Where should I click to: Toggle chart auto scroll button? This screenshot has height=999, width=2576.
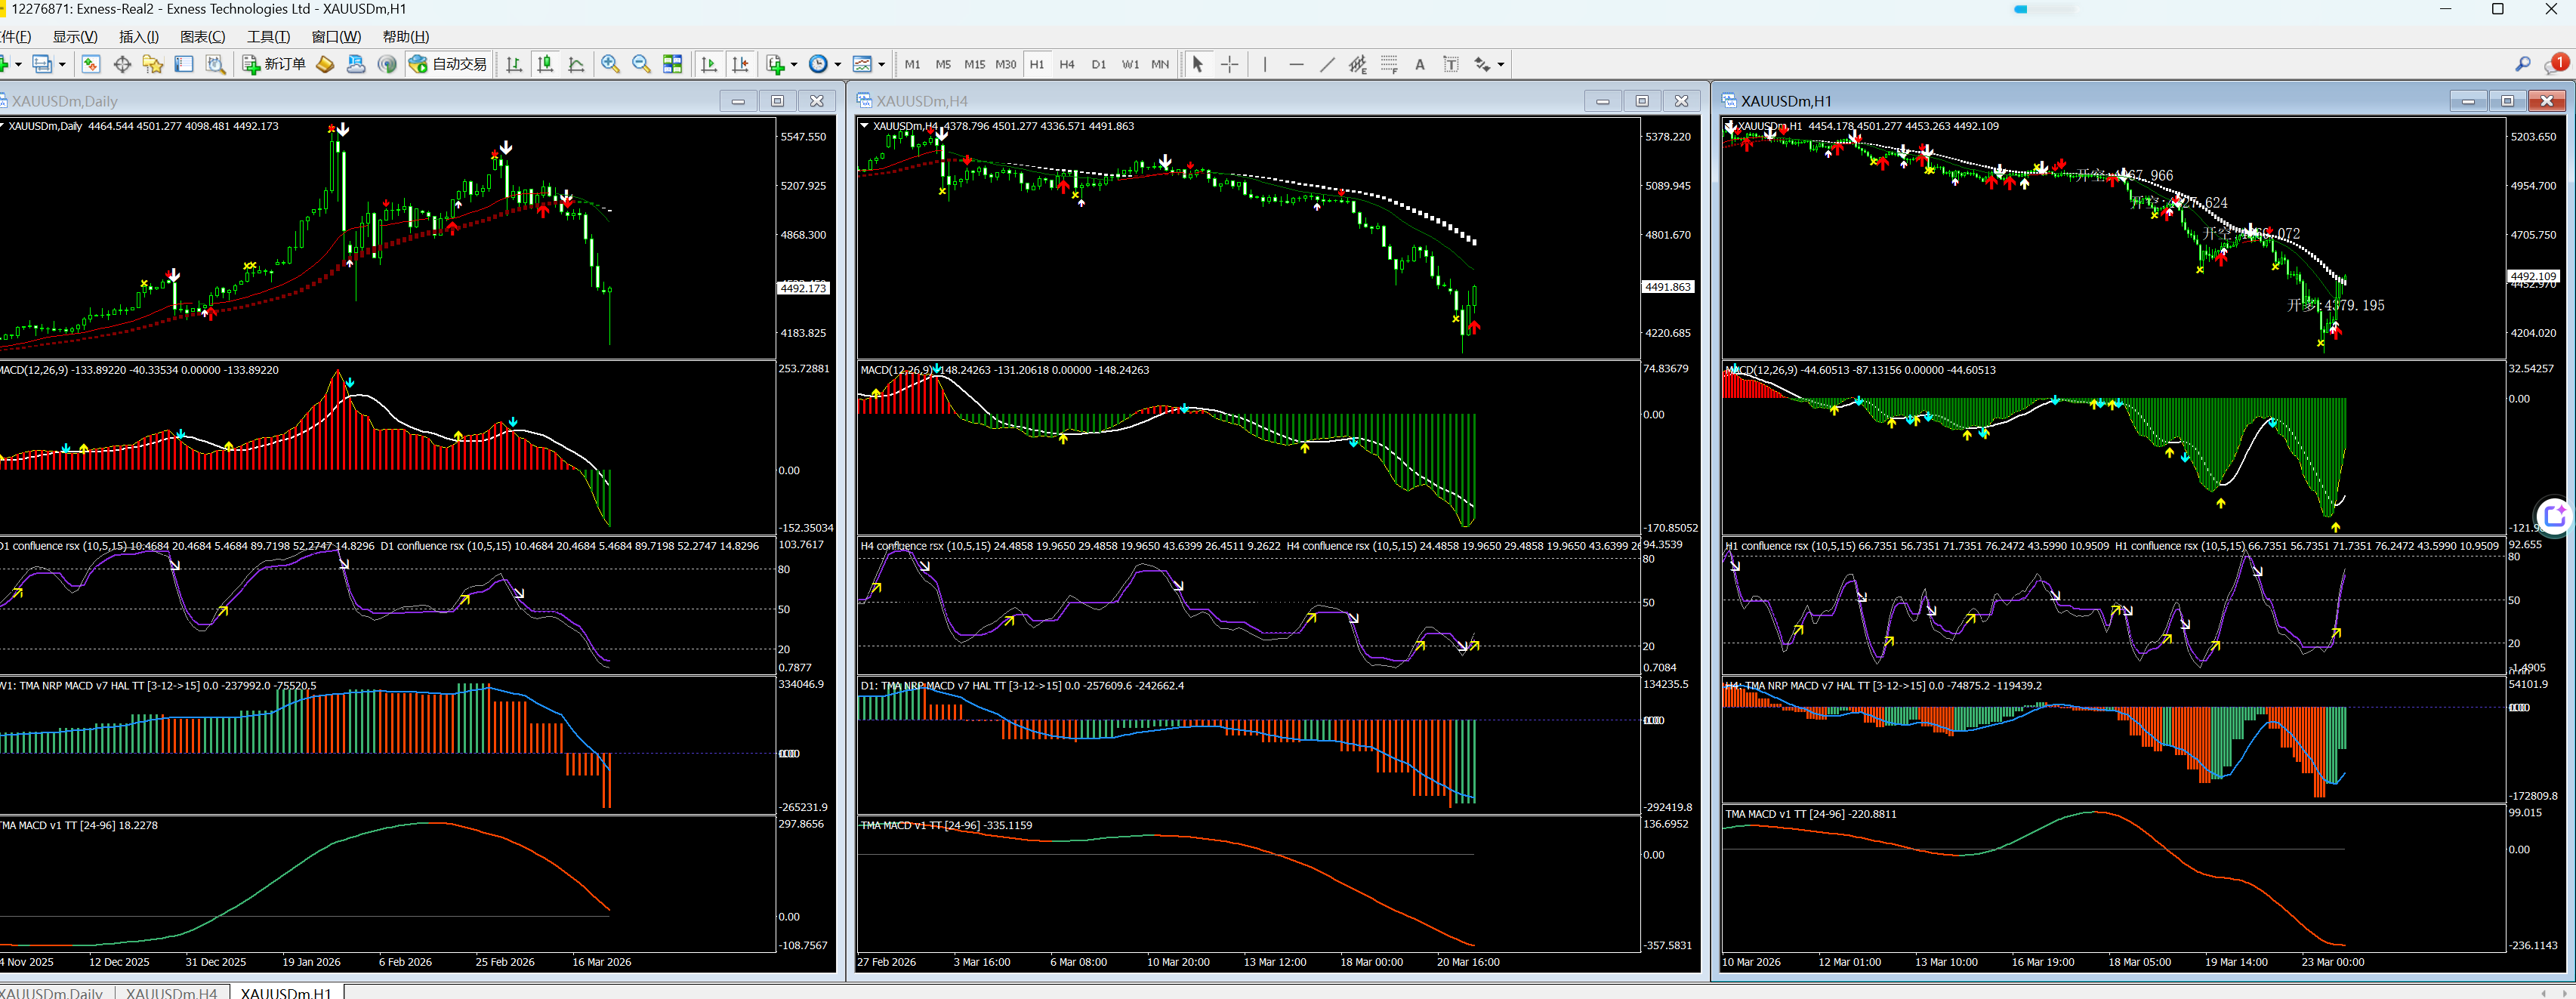pyautogui.click(x=709, y=64)
